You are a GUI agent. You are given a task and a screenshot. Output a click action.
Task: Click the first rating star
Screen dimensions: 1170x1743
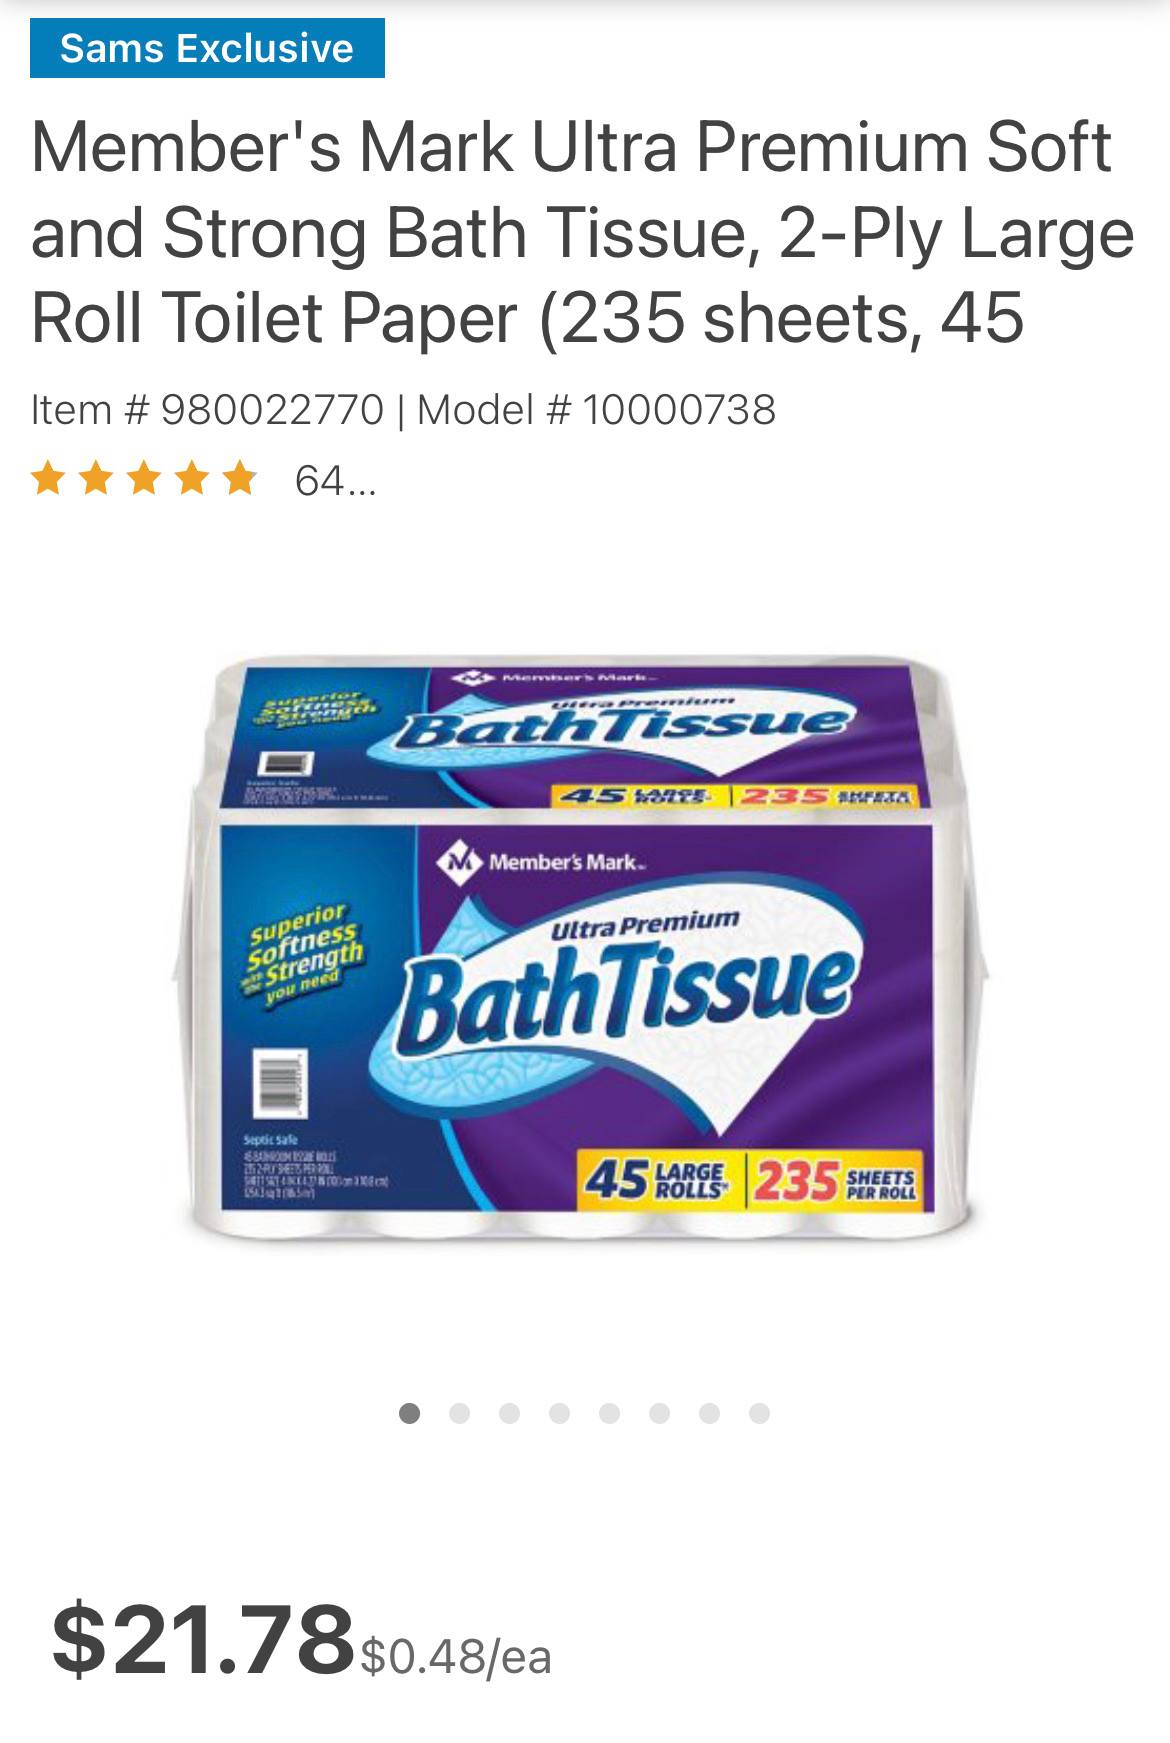(x=48, y=479)
